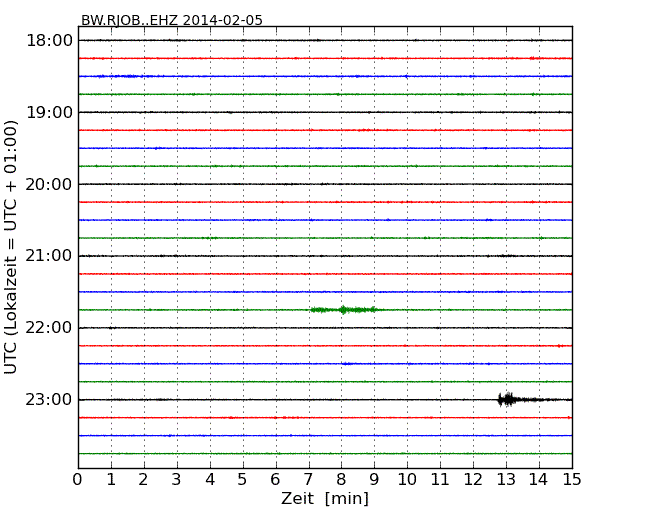
Task: Click the 22:00 time label
Action: tap(49, 328)
